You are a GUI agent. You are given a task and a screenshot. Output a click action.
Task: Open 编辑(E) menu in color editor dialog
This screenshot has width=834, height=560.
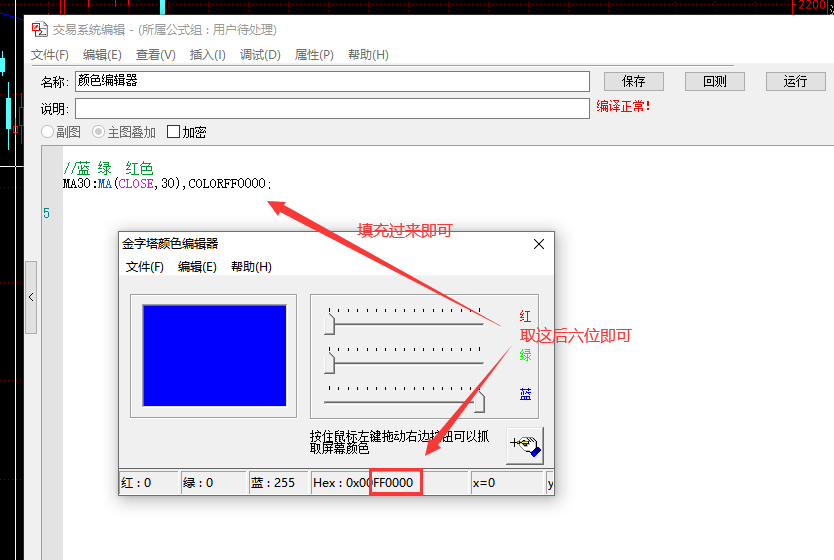tap(197, 266)
